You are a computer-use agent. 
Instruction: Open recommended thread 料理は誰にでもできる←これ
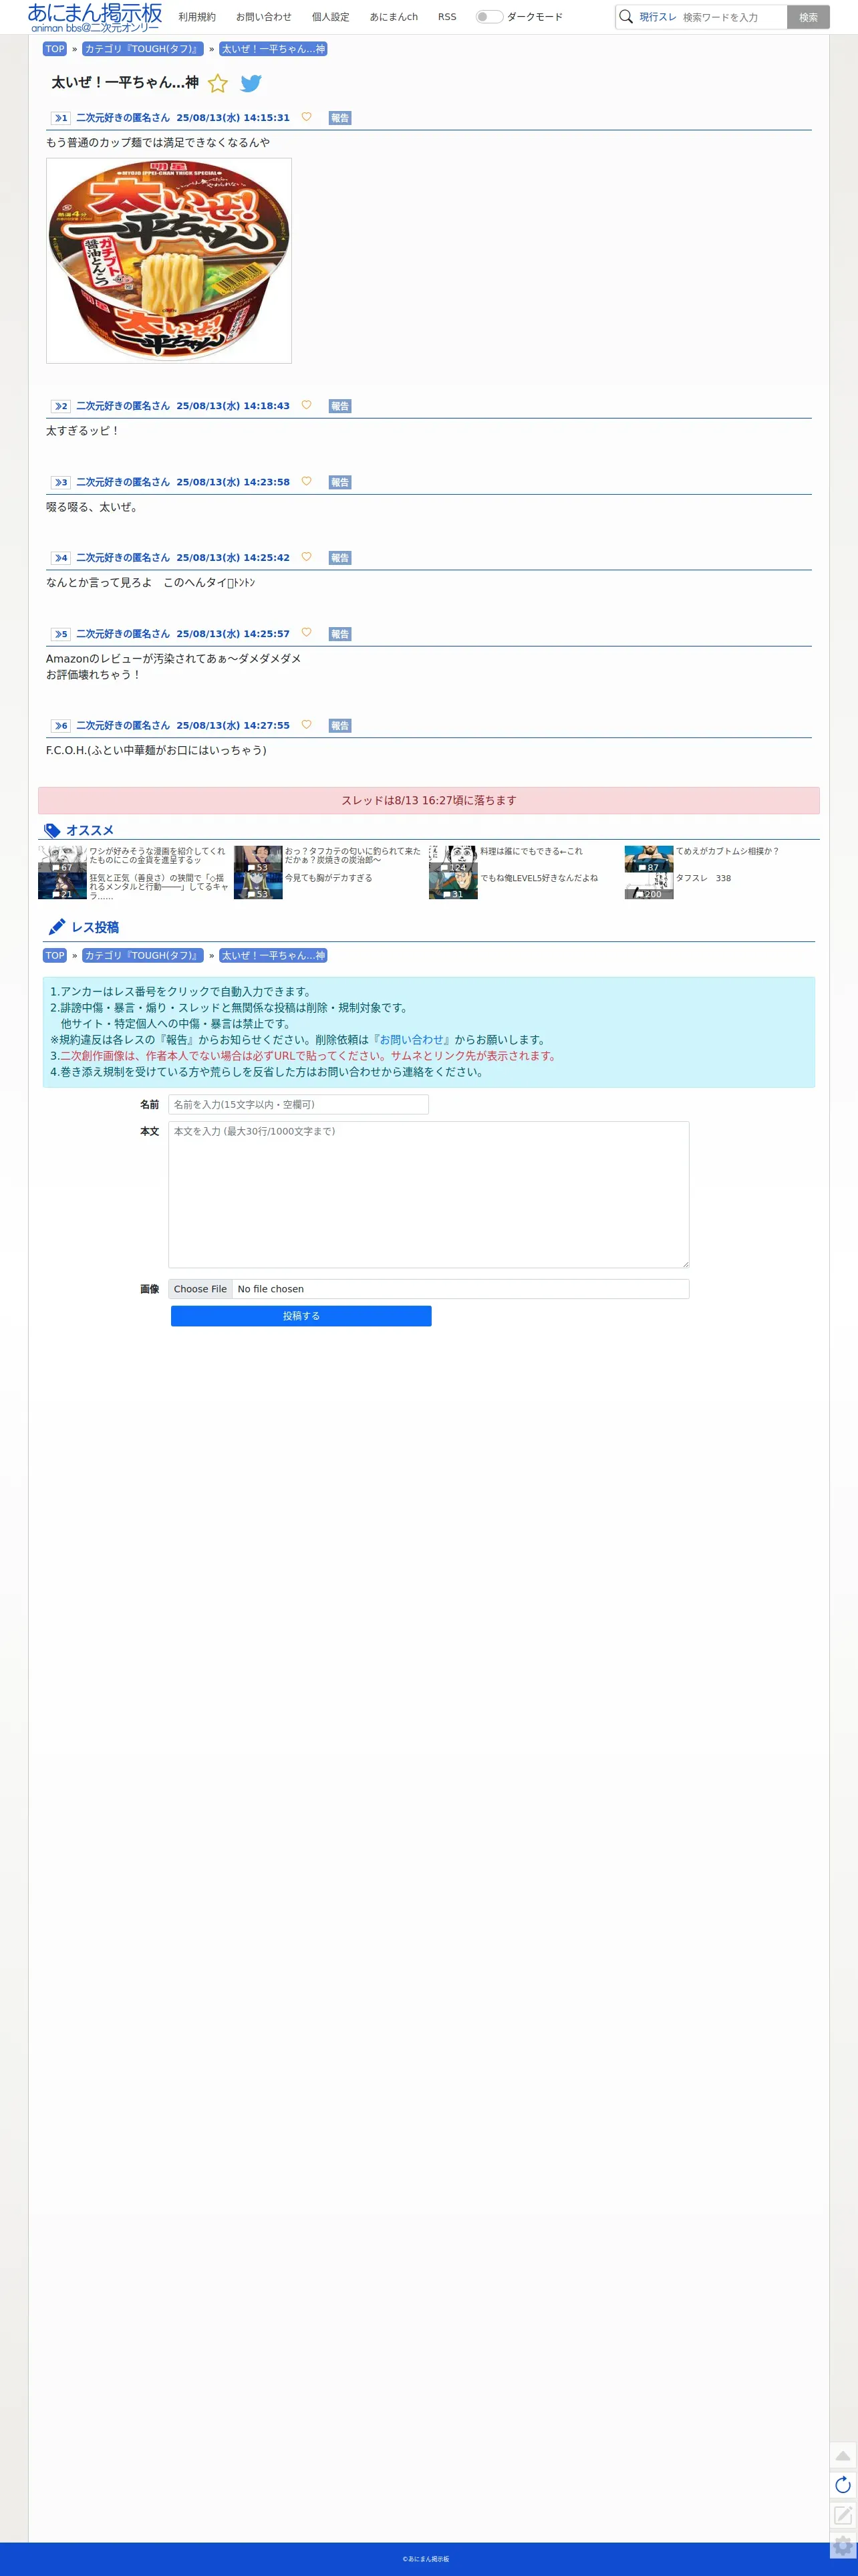[531, 852]
